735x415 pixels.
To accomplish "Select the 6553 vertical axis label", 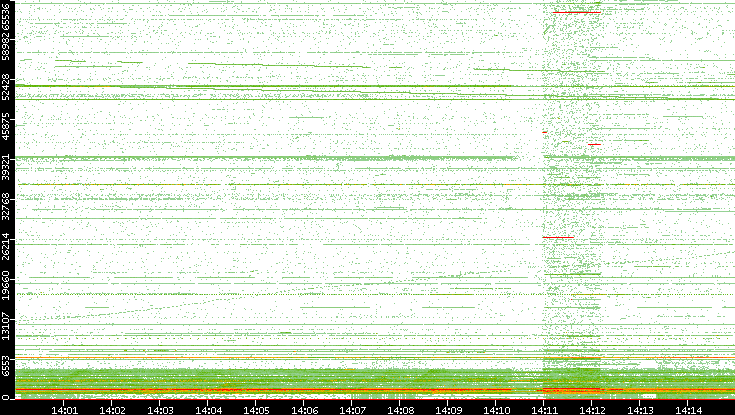I will pyautogui.click(x=7, y=365).
